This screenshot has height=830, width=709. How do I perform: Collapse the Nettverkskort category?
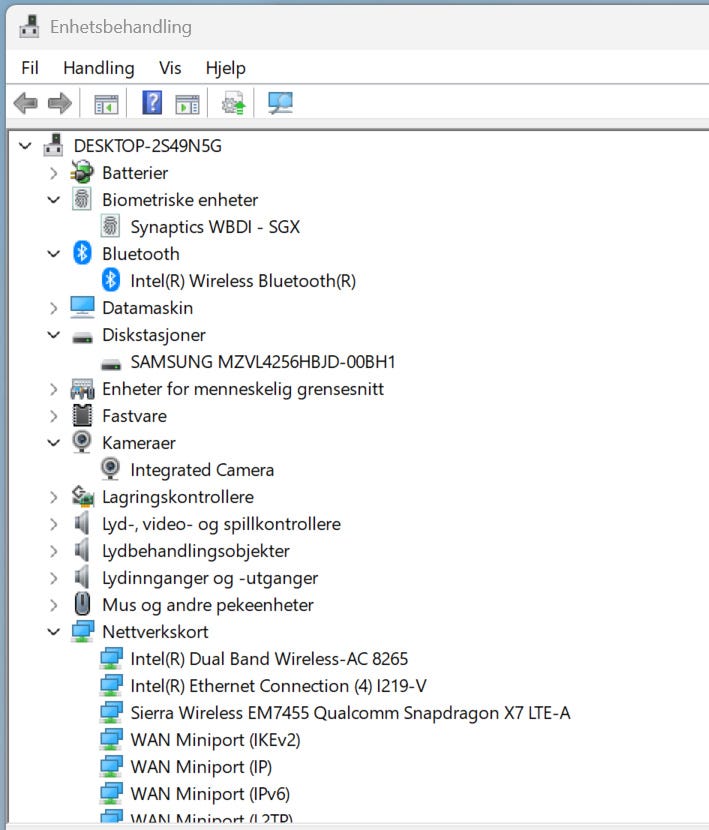(53, 631)
